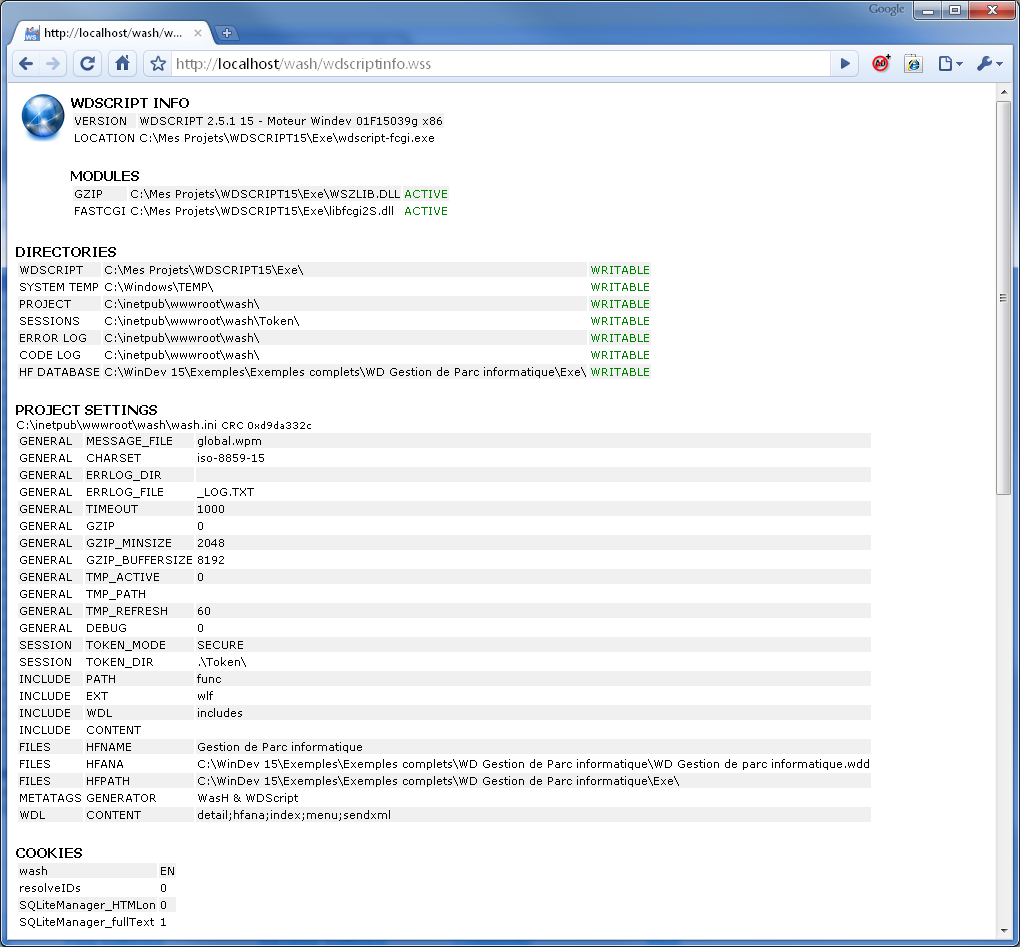Select the http://localhost/wash tab
1020x947 pixels.
(112, 33)
